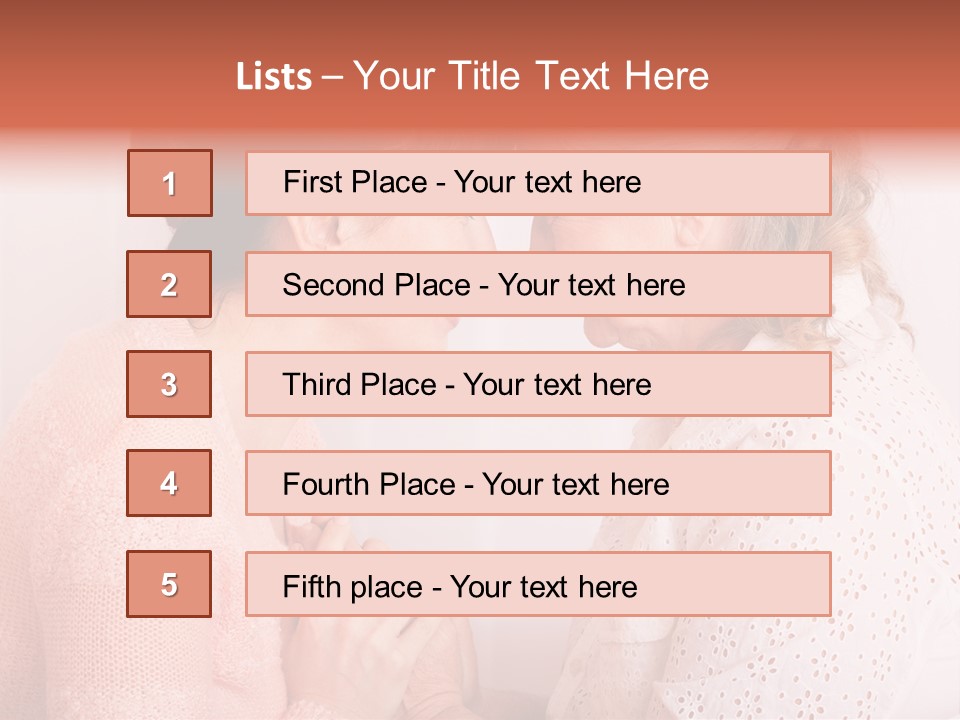Screen dimensions: 960x720
Task: Select the number 2 box
Action: point(169,284)
